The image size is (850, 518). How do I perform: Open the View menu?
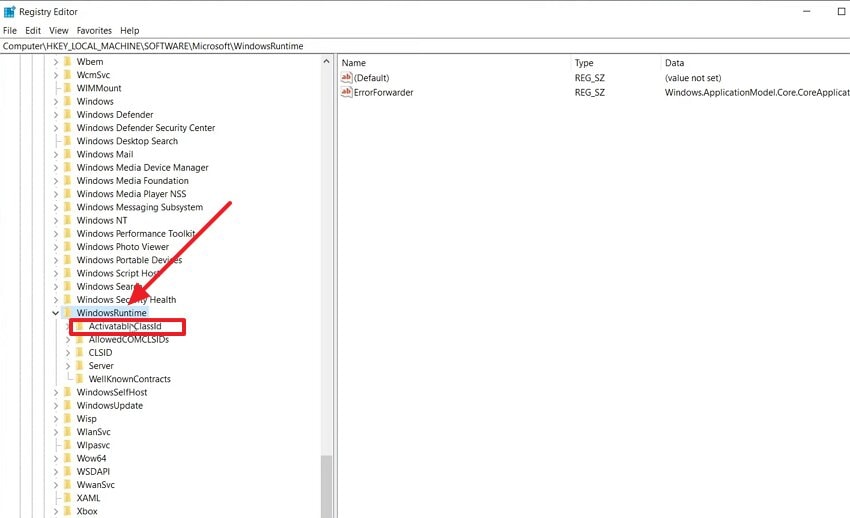tap(59, 31)
